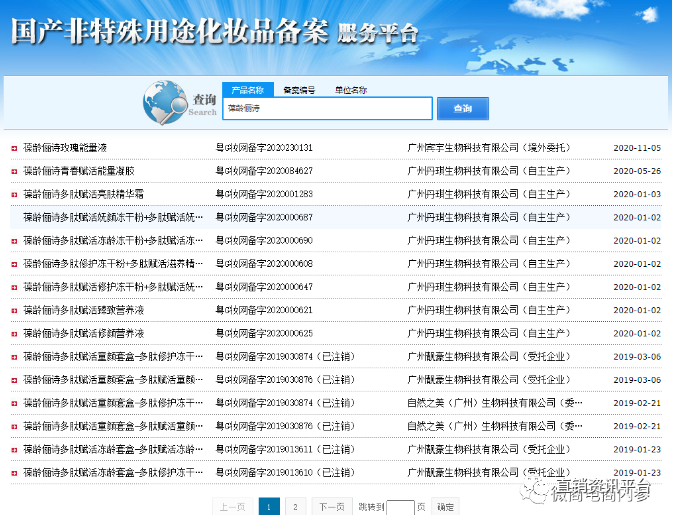Image resolution: width=673 pixels, height=515 pixels.
Task: Click filing number 粤G妆网备字2020000647
Action: pos(264,287)
